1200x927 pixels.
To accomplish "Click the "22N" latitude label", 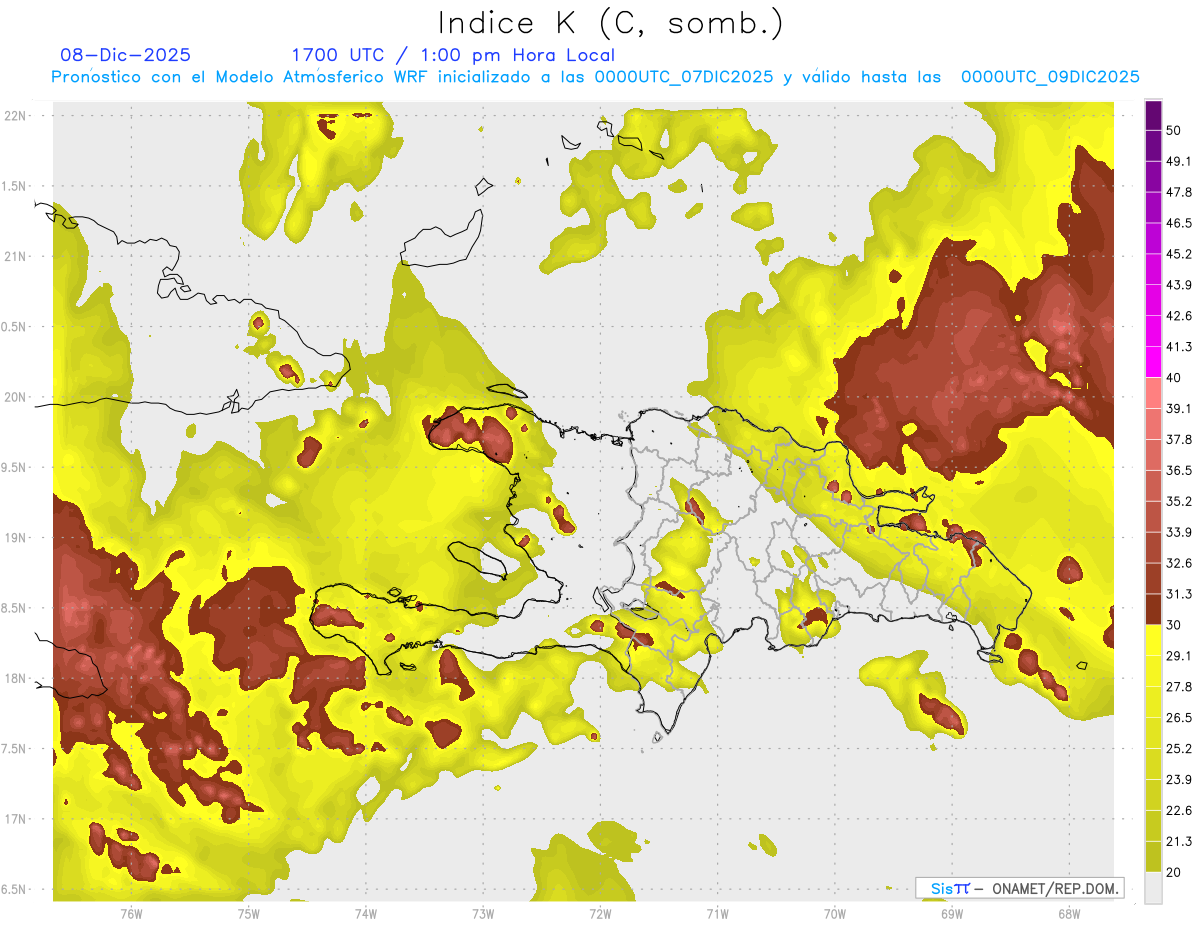I will coord(15,116).
